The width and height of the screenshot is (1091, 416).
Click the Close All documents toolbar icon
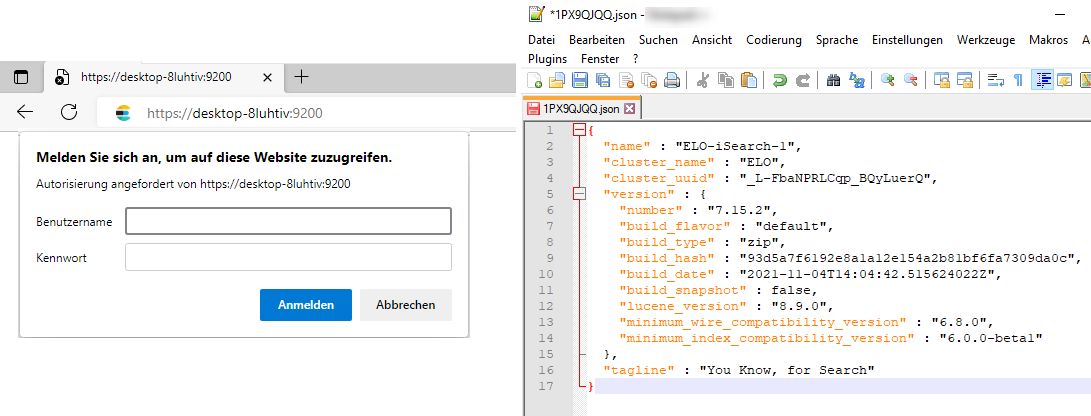(649, 81)
